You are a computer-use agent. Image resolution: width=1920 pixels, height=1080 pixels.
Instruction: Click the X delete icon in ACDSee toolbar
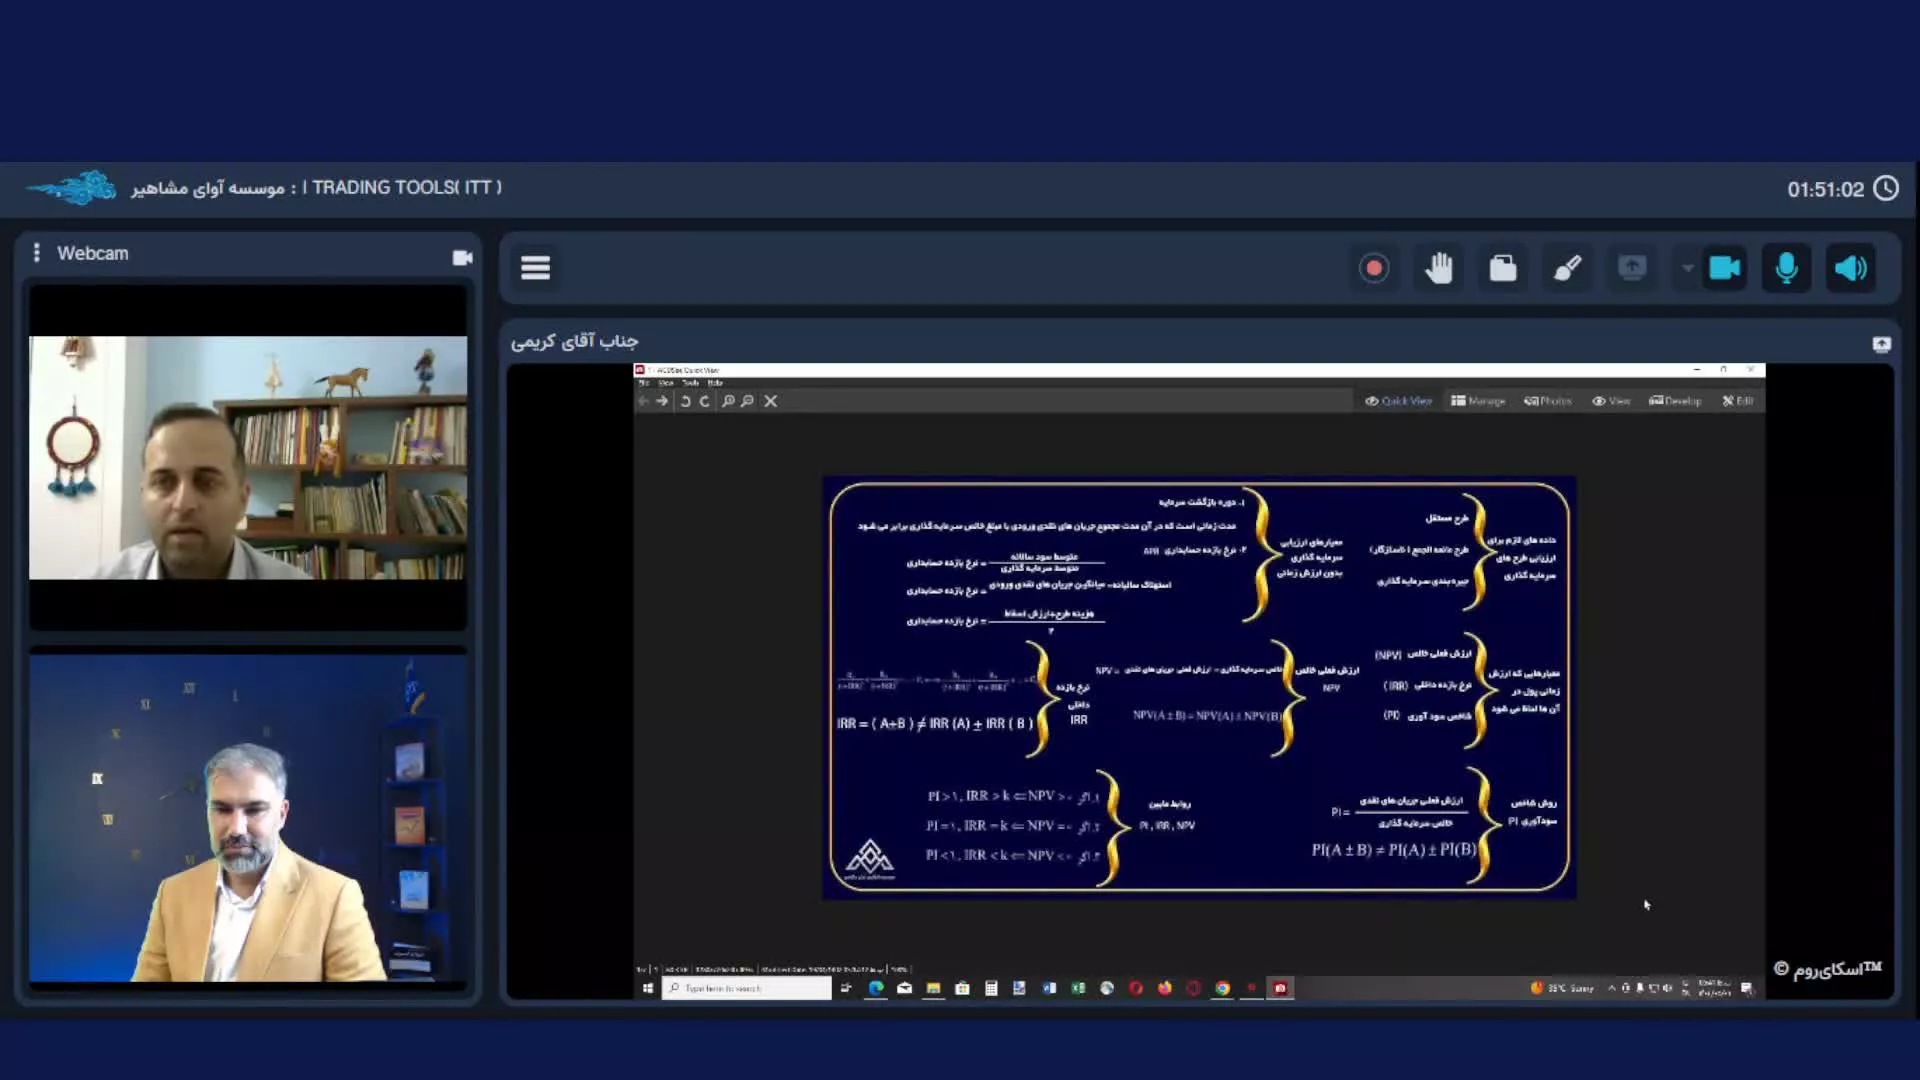coord(770,401)
